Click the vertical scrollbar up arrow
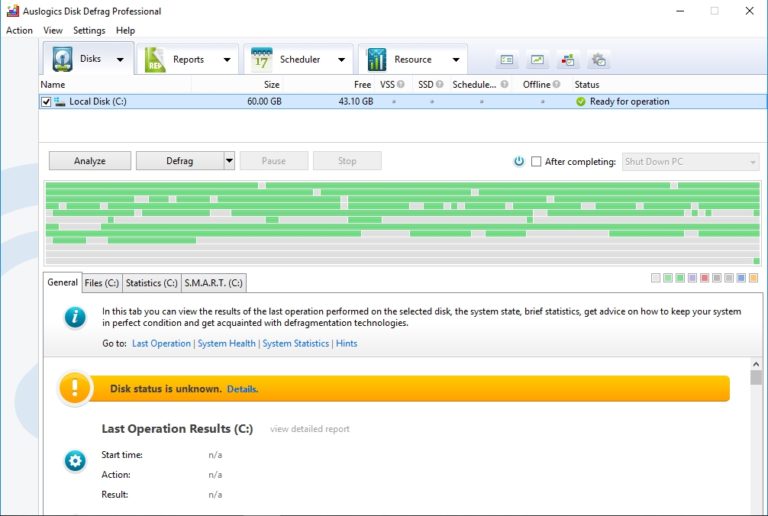This screenshot has height=516, width=768. click(x=756, y=364)
